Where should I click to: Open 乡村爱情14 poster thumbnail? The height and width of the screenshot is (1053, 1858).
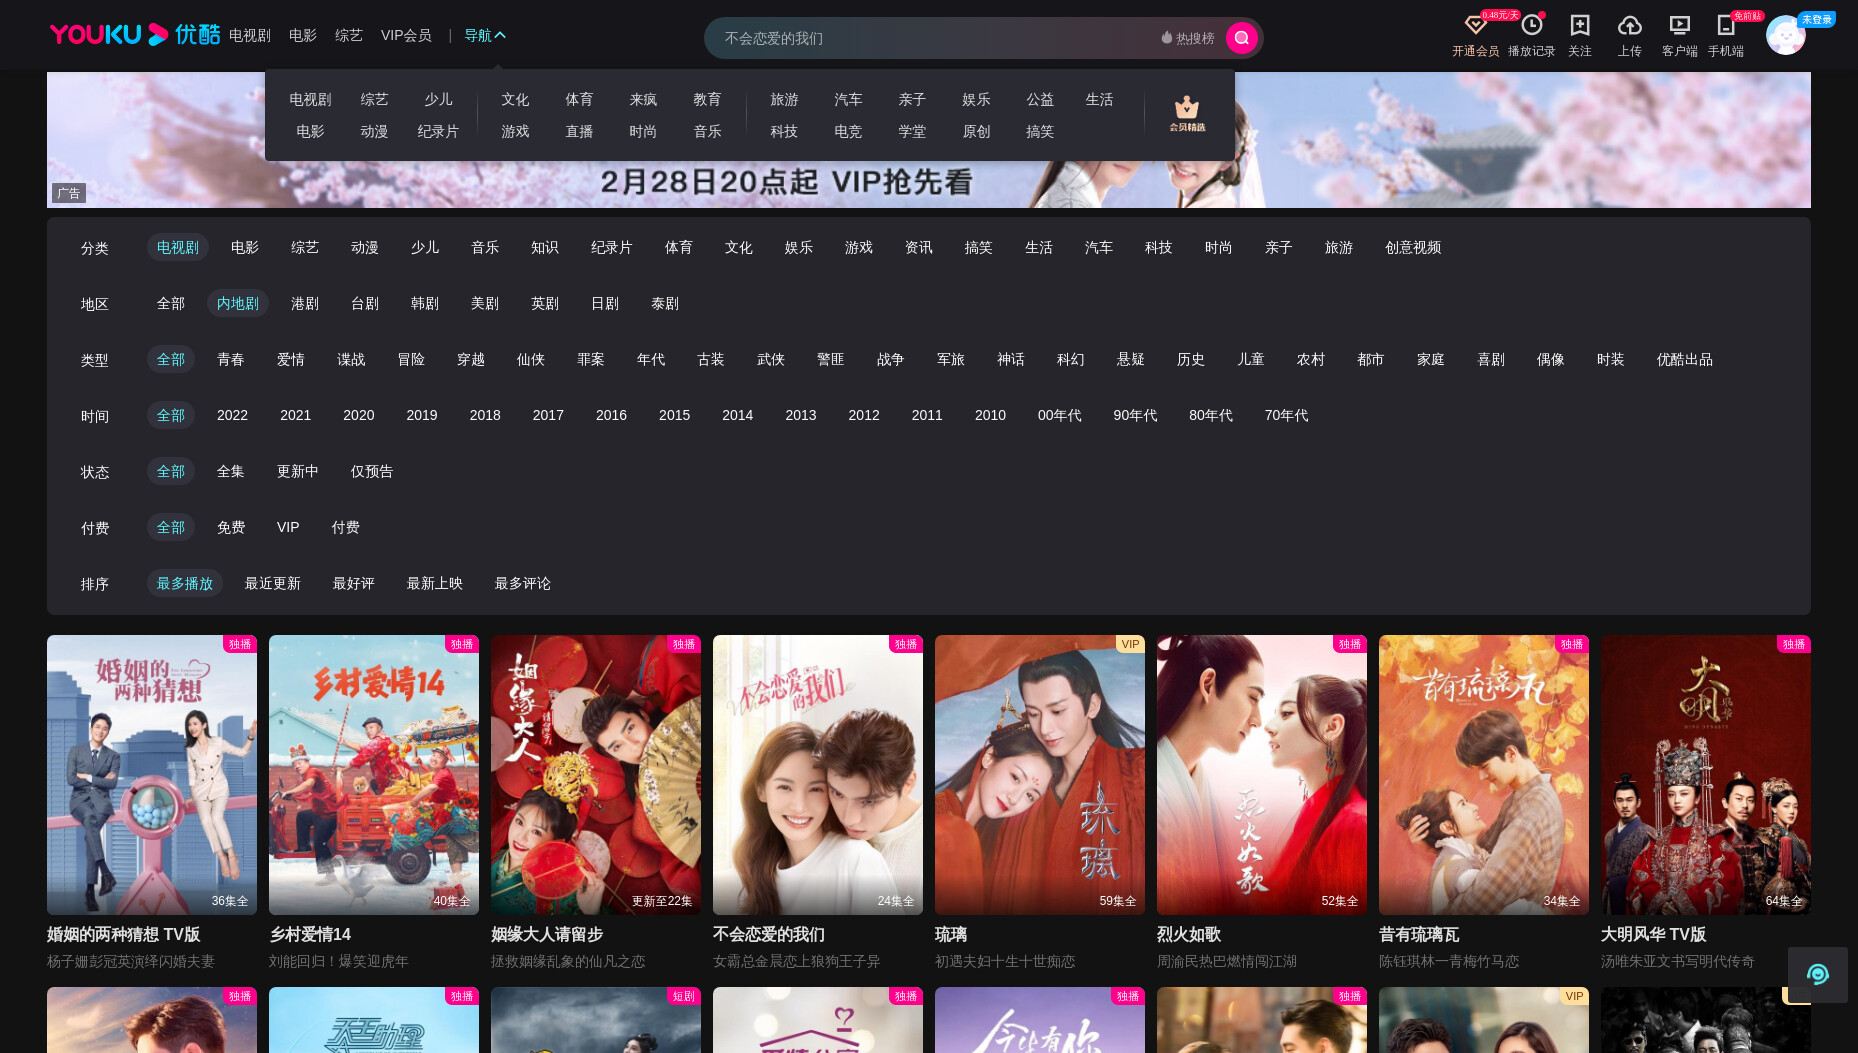[x=374, y=775]
